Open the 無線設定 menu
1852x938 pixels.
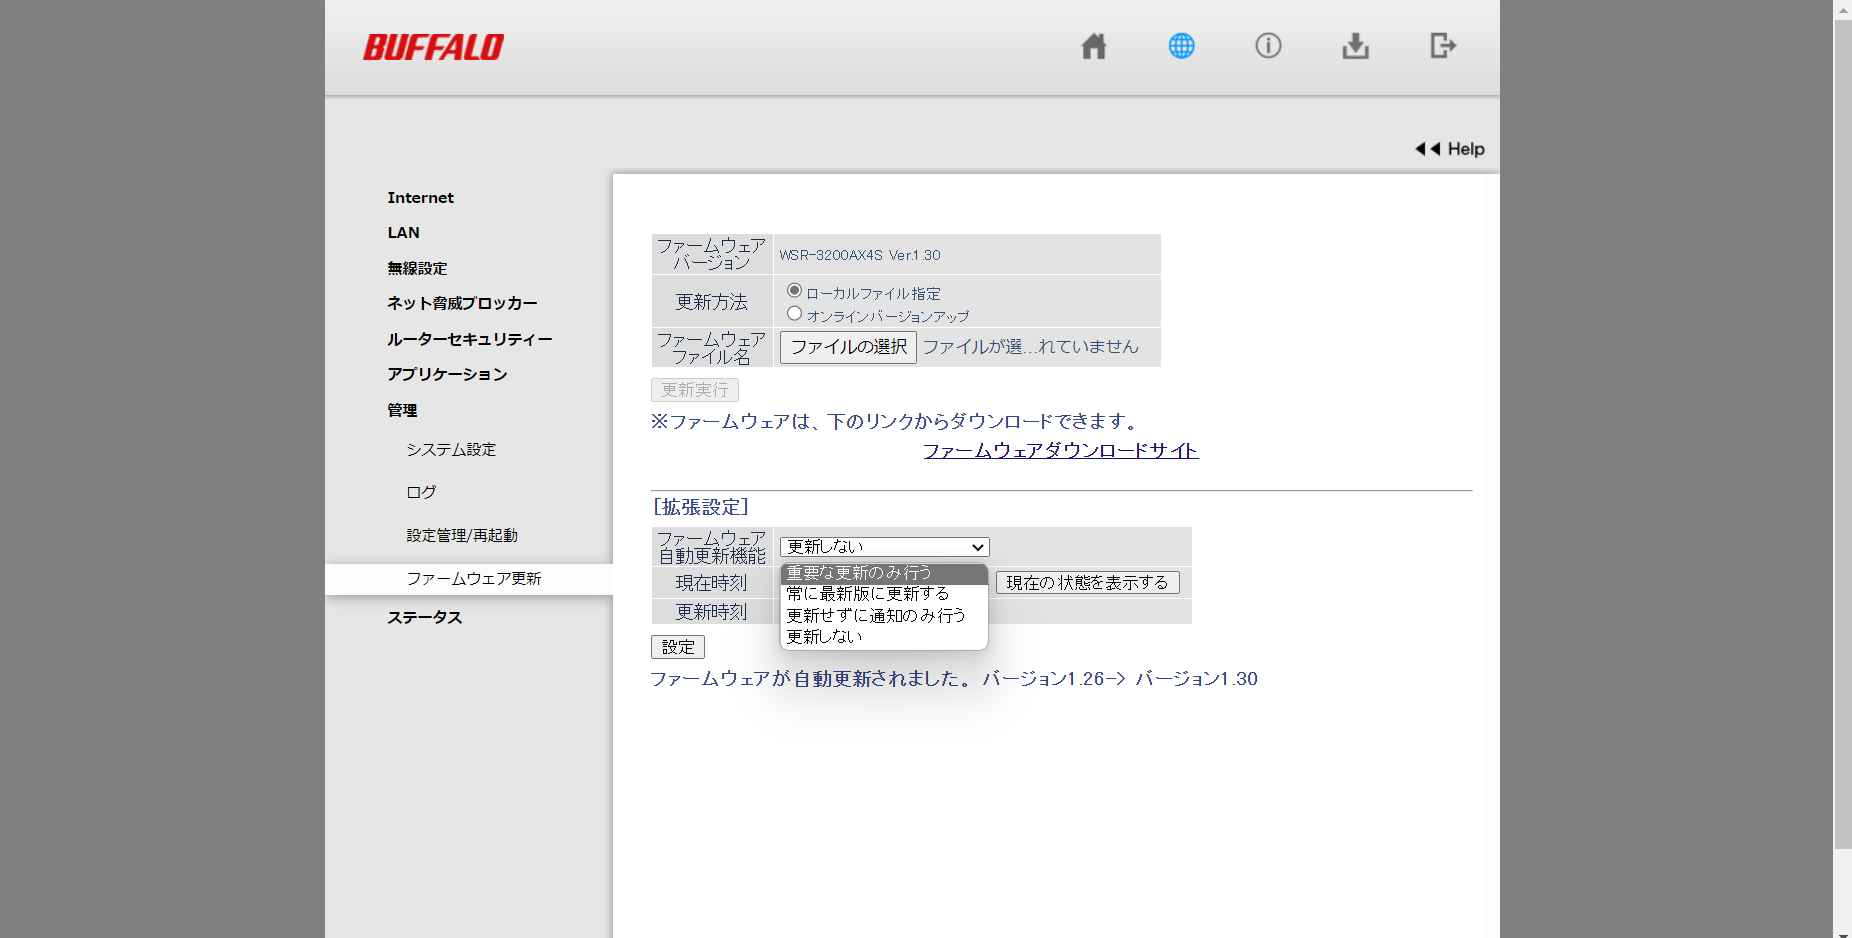[x=417, y=268]
